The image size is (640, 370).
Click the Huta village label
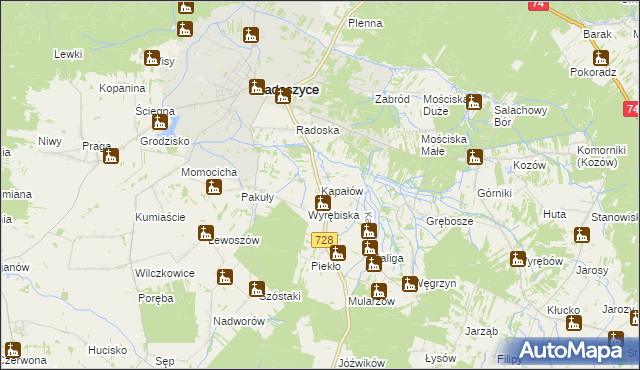click(x=554, y=214)
